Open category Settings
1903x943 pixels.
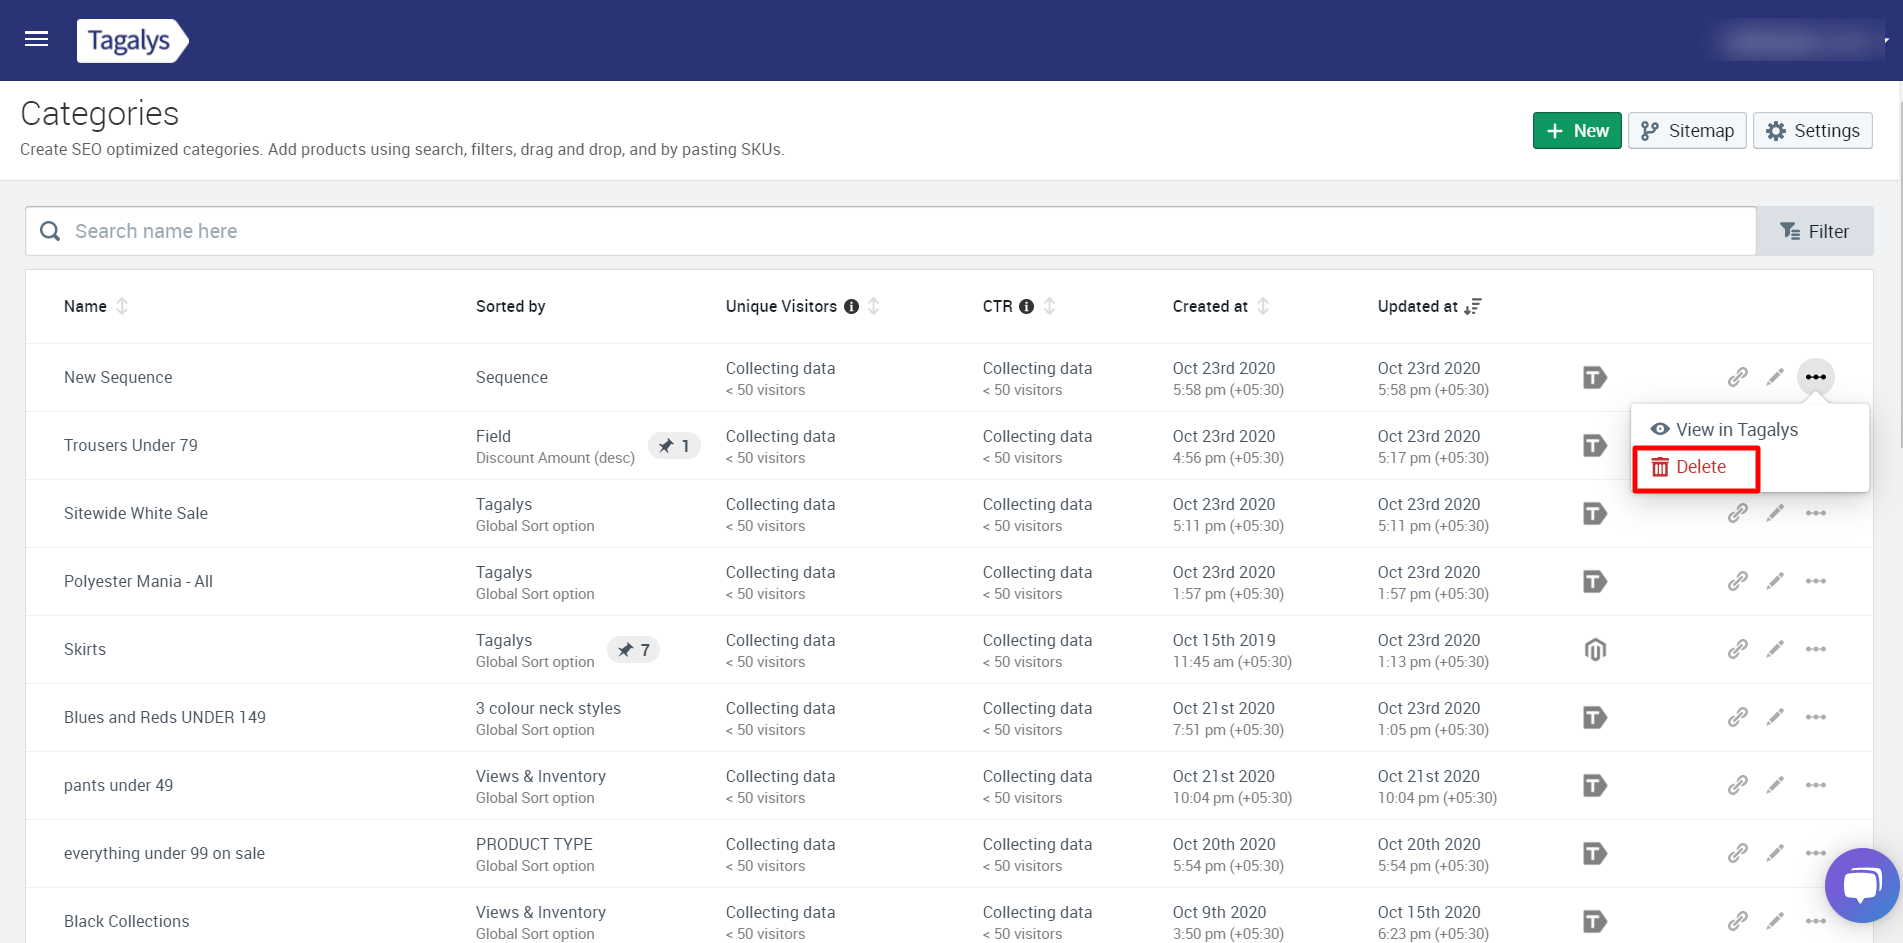(x=1812, y=131)
